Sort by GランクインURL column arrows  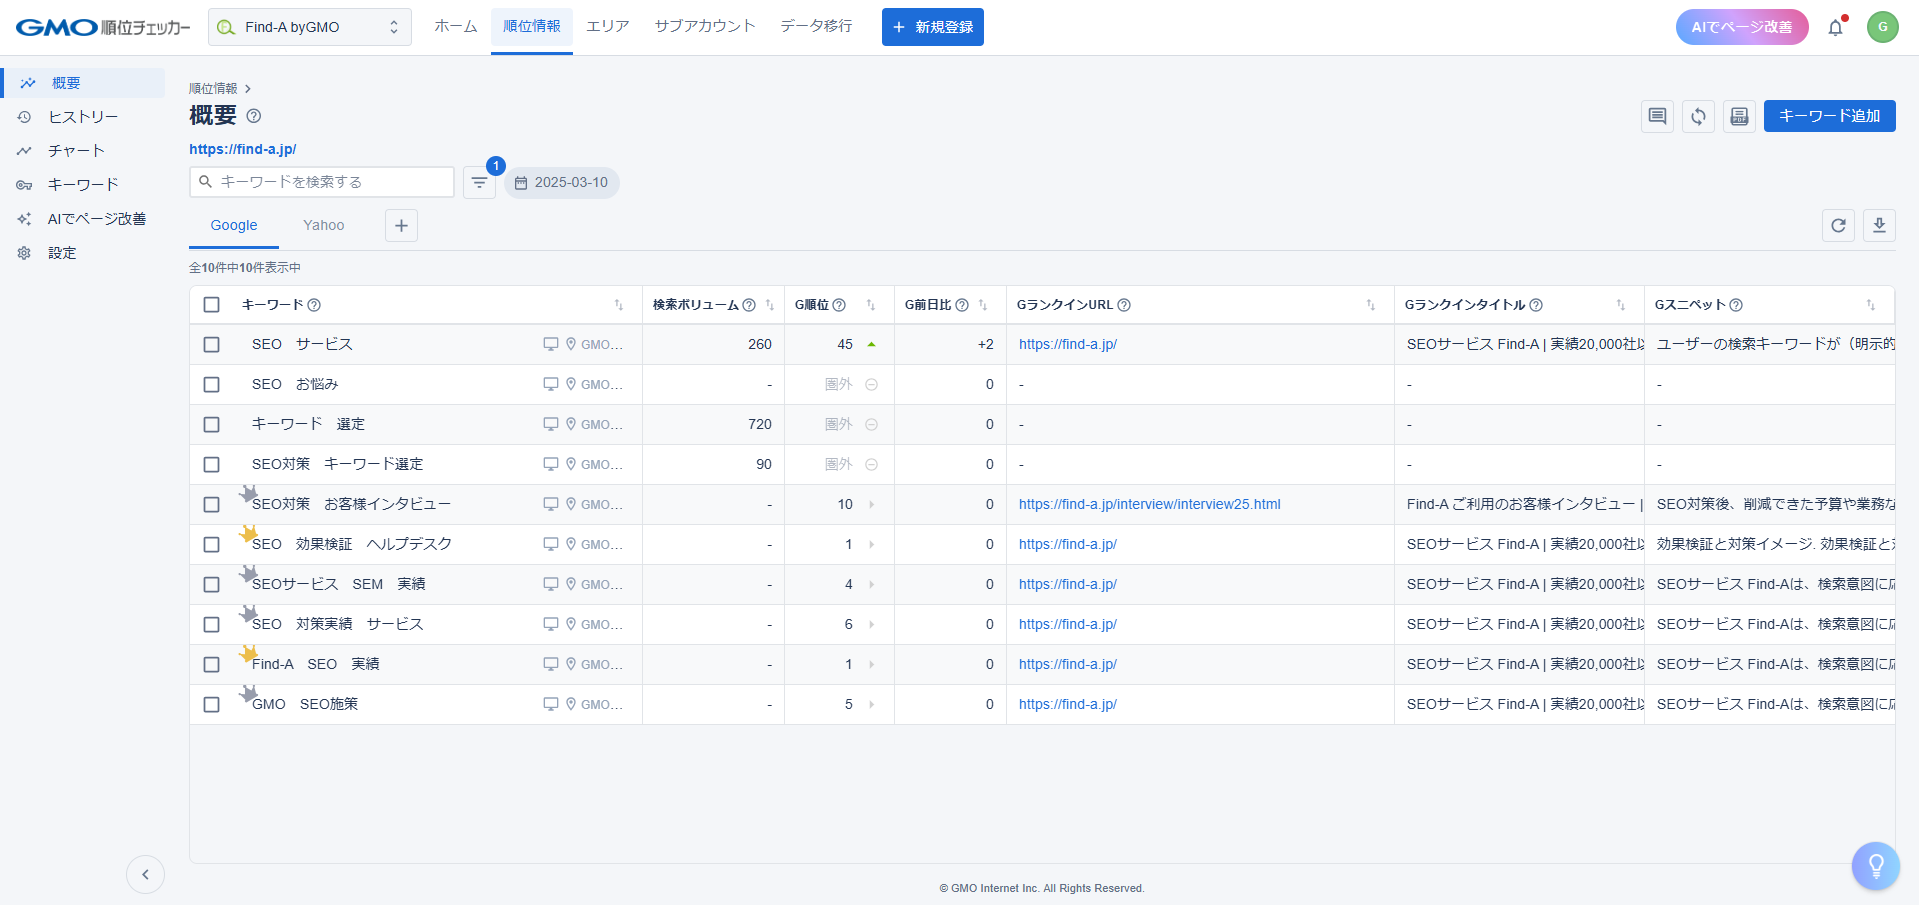pyautogui.click(x=1370, y=305)
